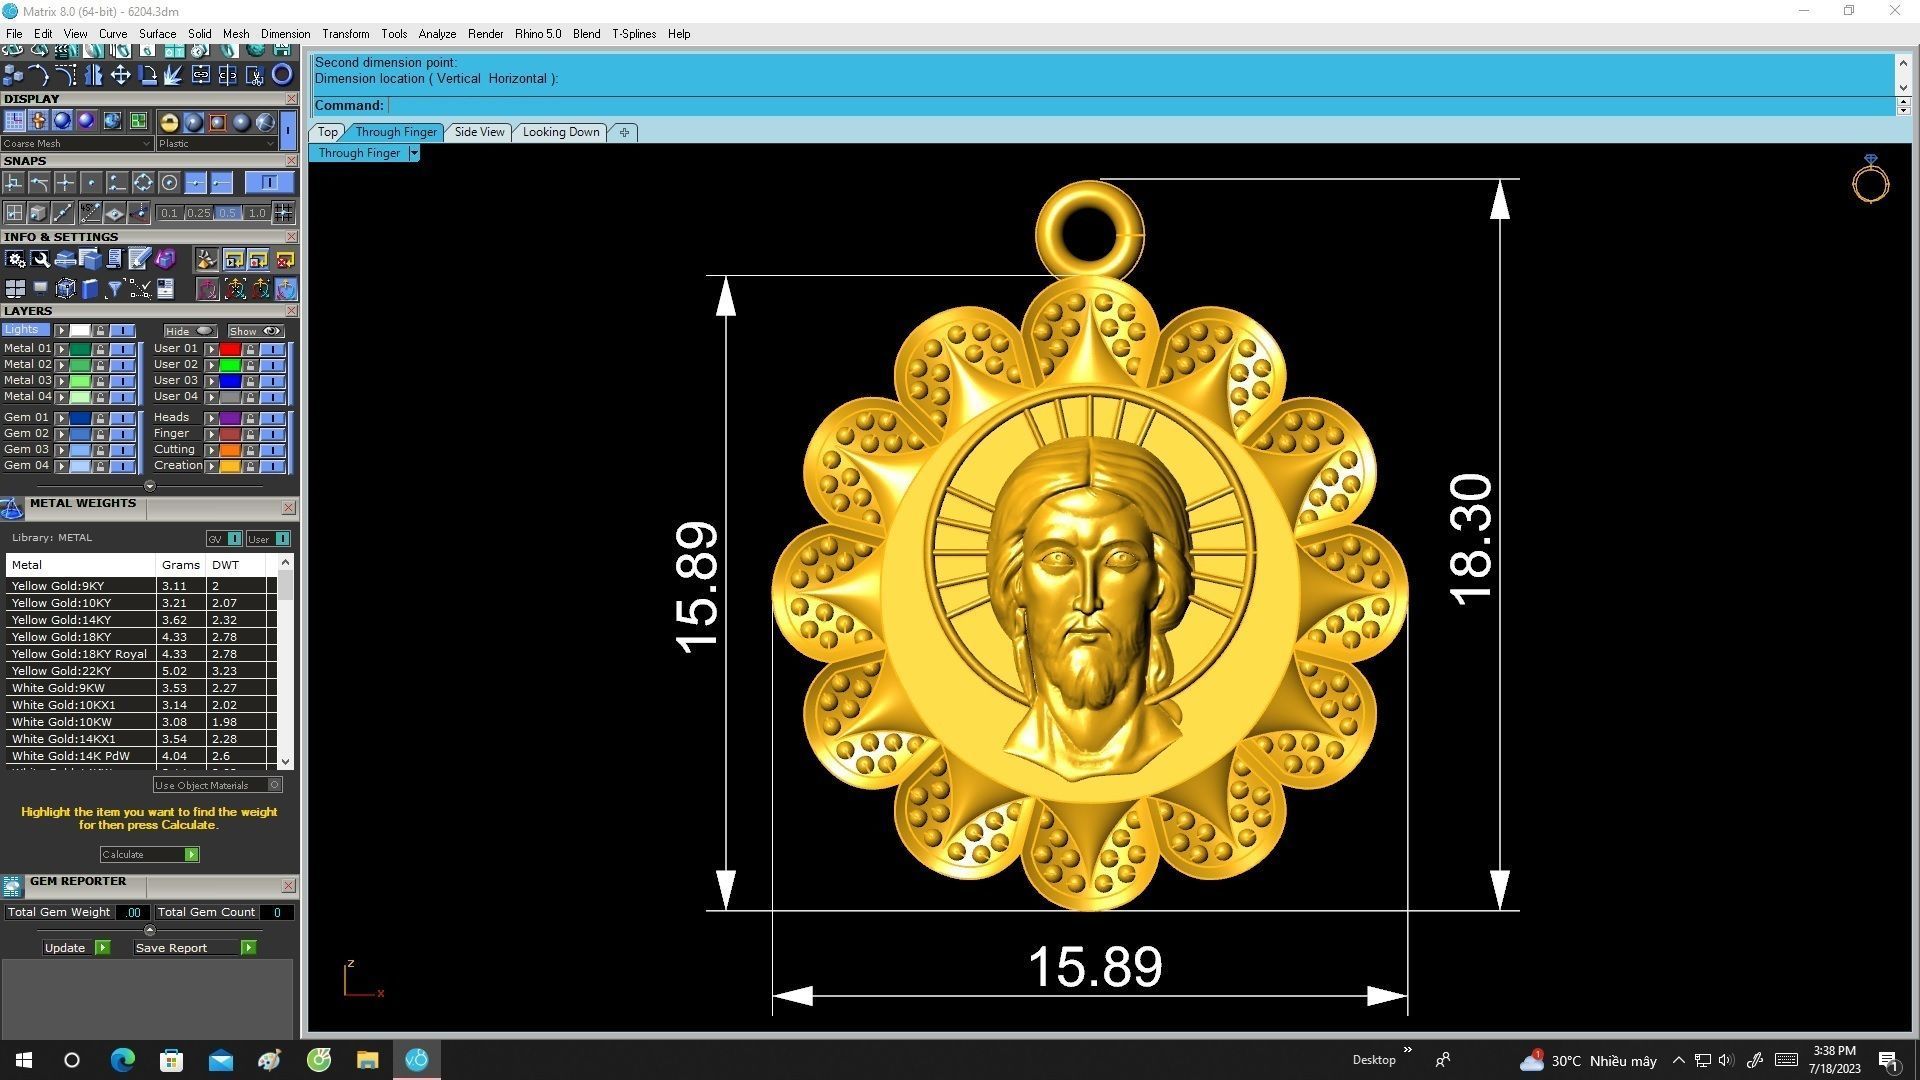
Task: Click the Group boxes icon
Action: click(x=12, y=75)
